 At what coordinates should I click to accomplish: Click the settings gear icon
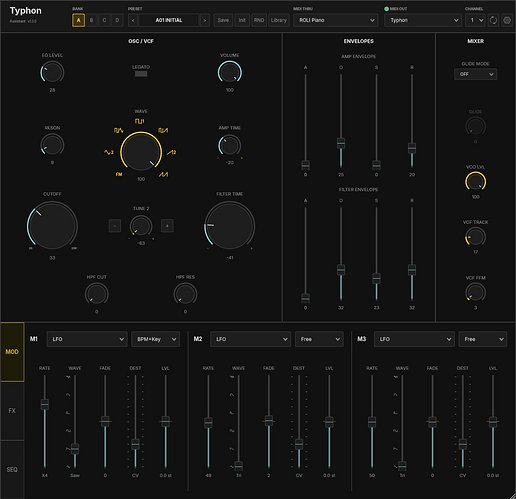coord(507,20)
